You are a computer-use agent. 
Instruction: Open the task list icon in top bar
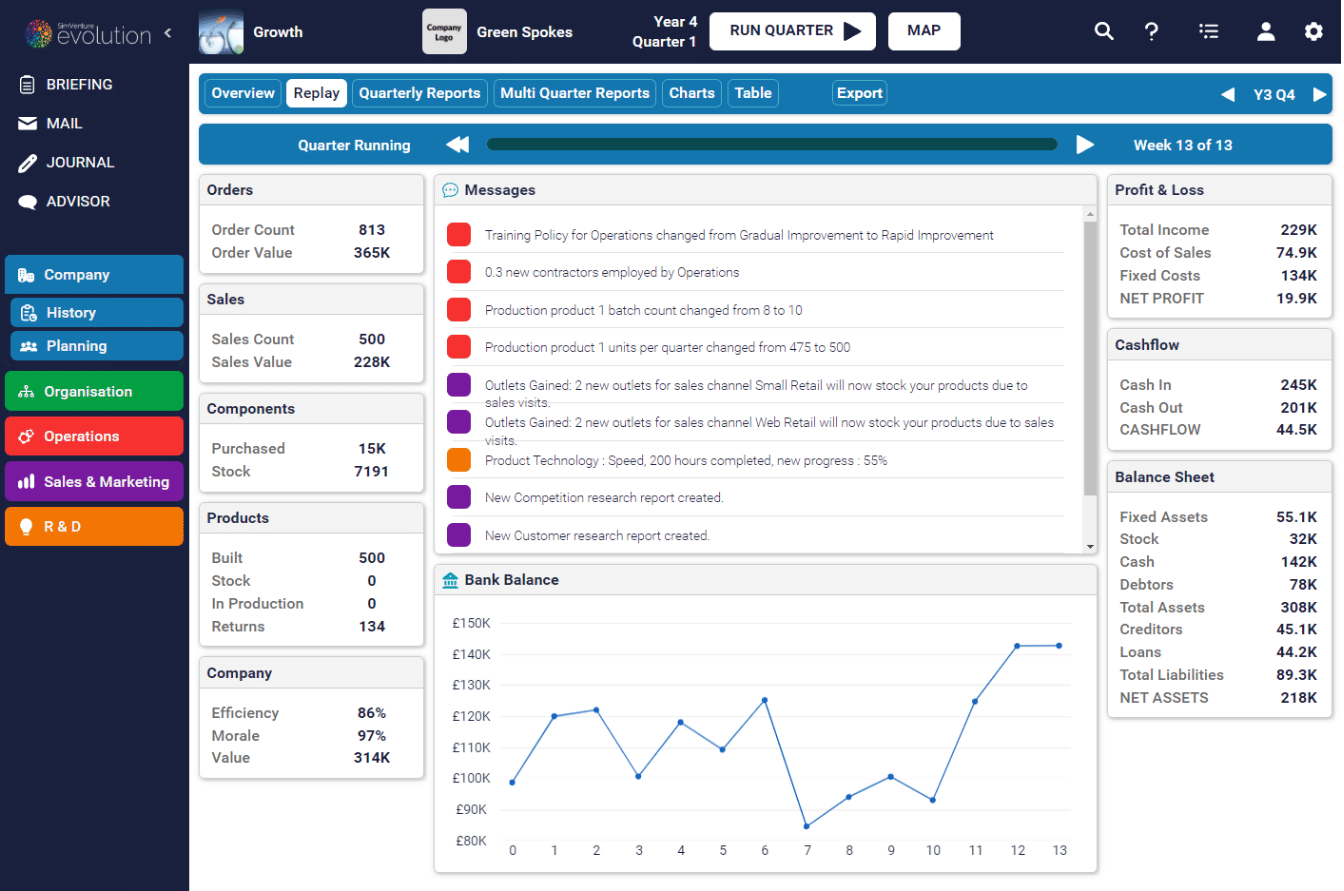[1209, 31]
